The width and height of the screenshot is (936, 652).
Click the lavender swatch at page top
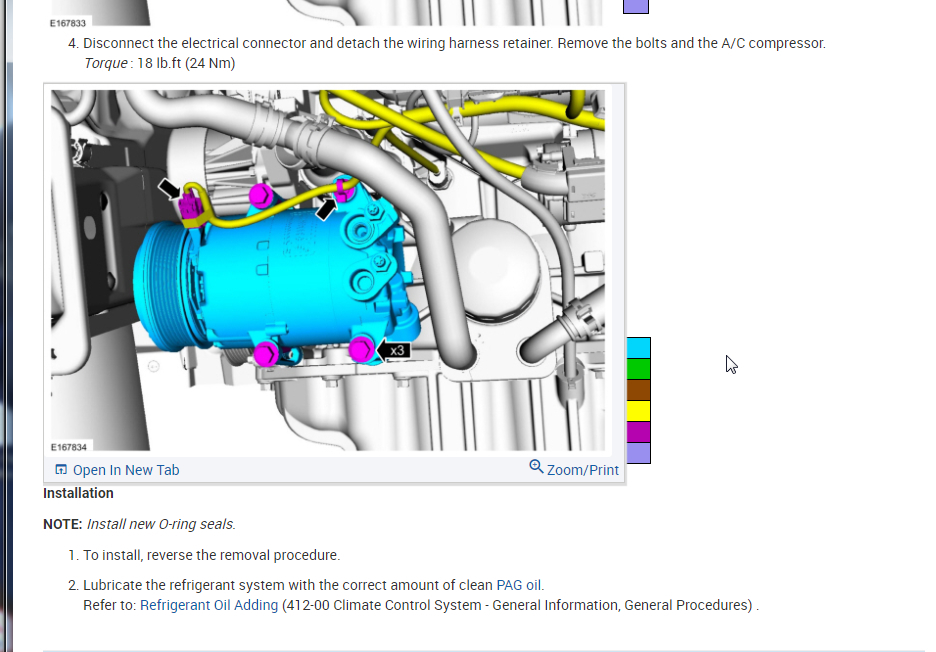coord(636,6)
